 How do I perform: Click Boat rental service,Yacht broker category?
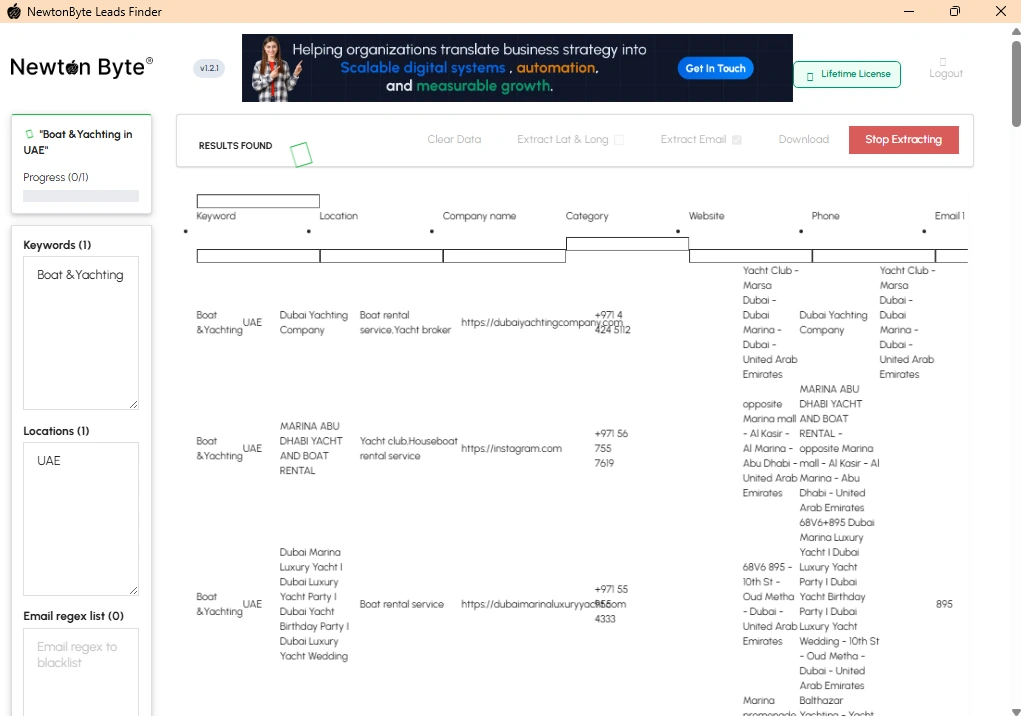pyautogui.click(x=405, y=322)
